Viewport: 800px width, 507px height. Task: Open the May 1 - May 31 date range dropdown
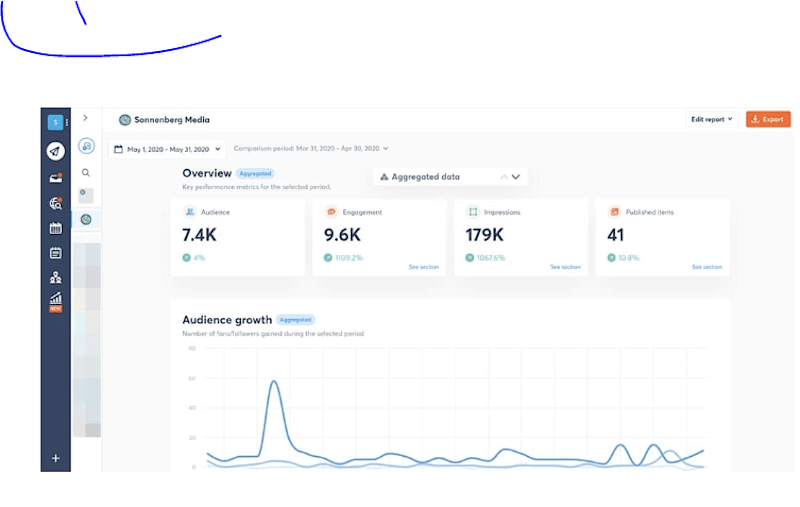point(167,149)
